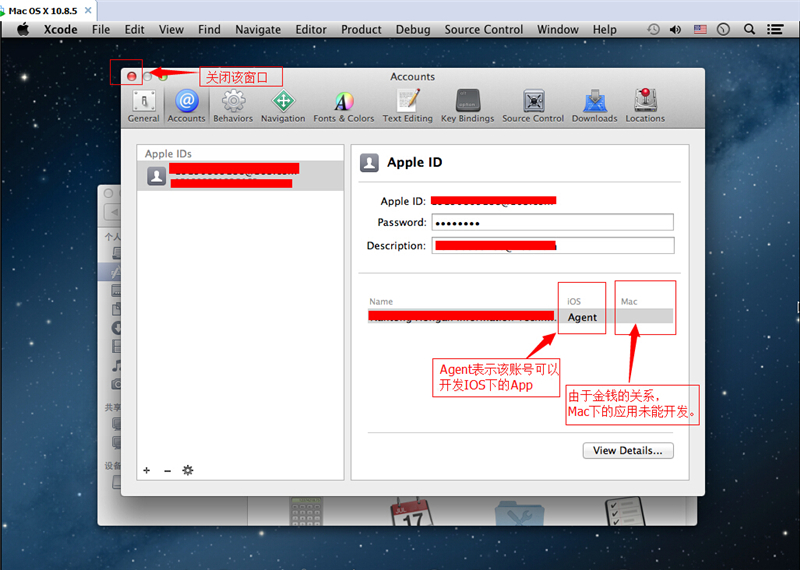
Task: Select the team row with Agent role
Action: [520, 317]
